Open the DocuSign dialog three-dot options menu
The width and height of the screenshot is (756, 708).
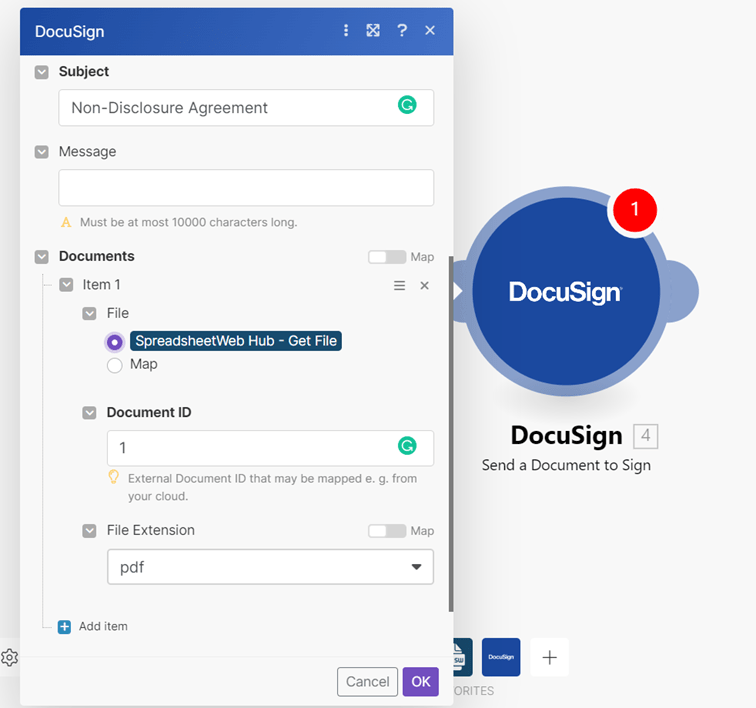click(x=346, y=31)
